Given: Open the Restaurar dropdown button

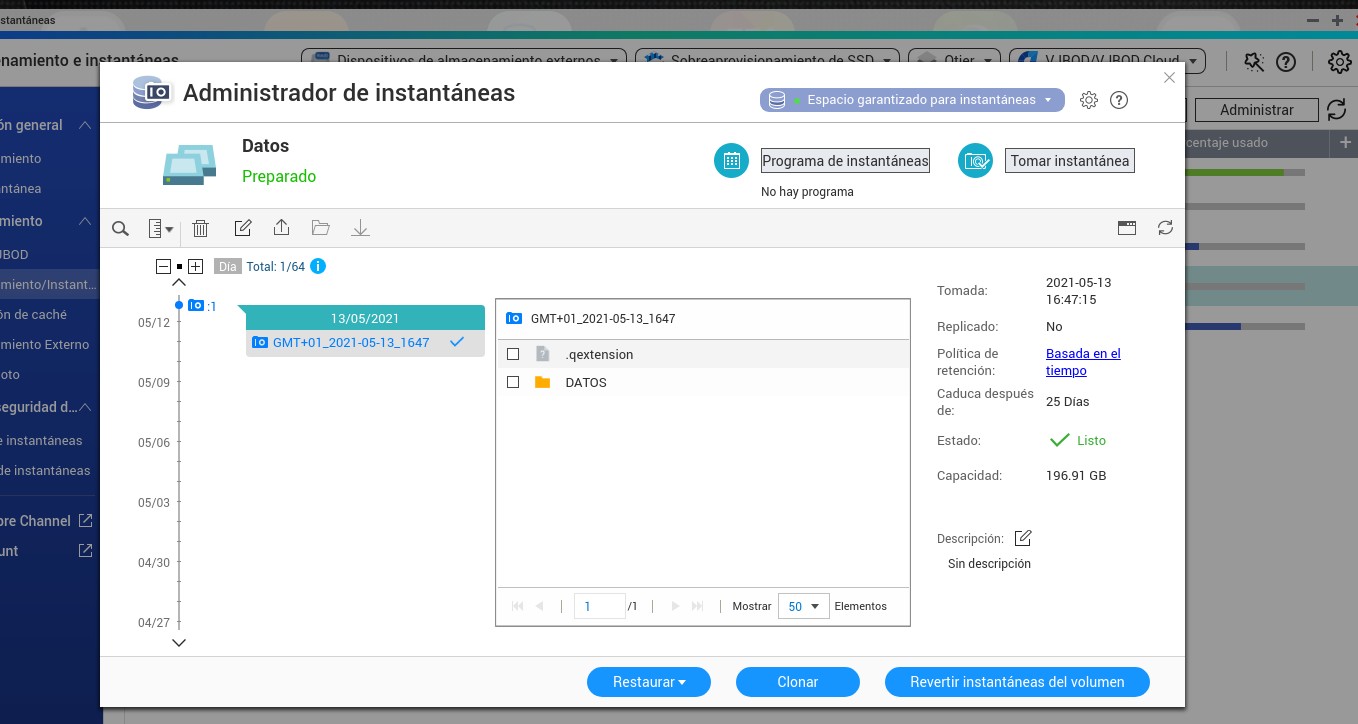Looking at the screenshot, I should (x=648, y=682).
